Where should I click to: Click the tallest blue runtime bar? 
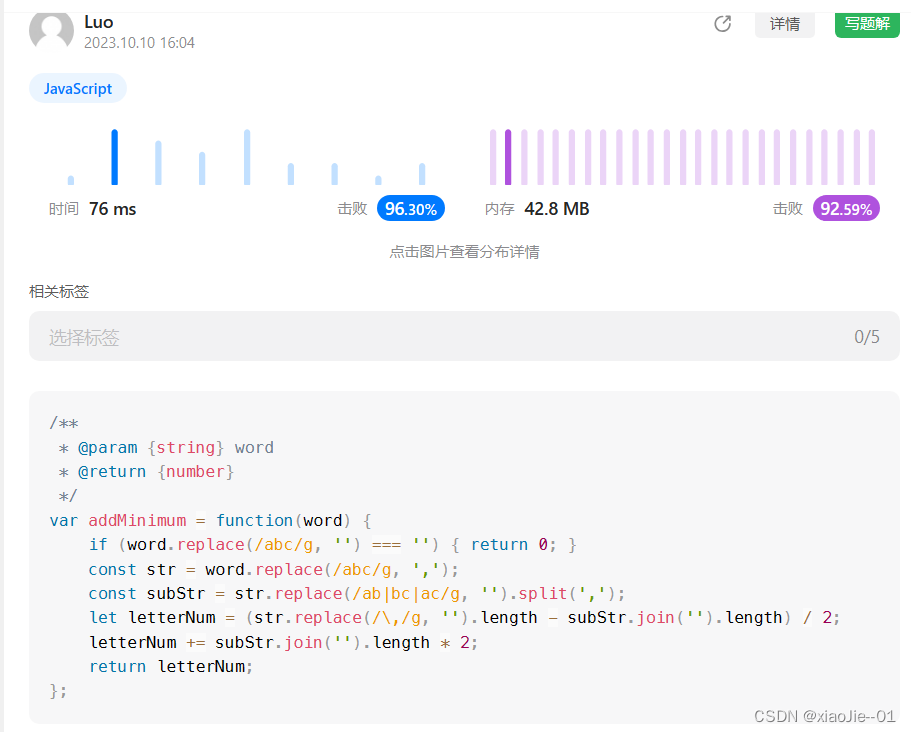114,156
